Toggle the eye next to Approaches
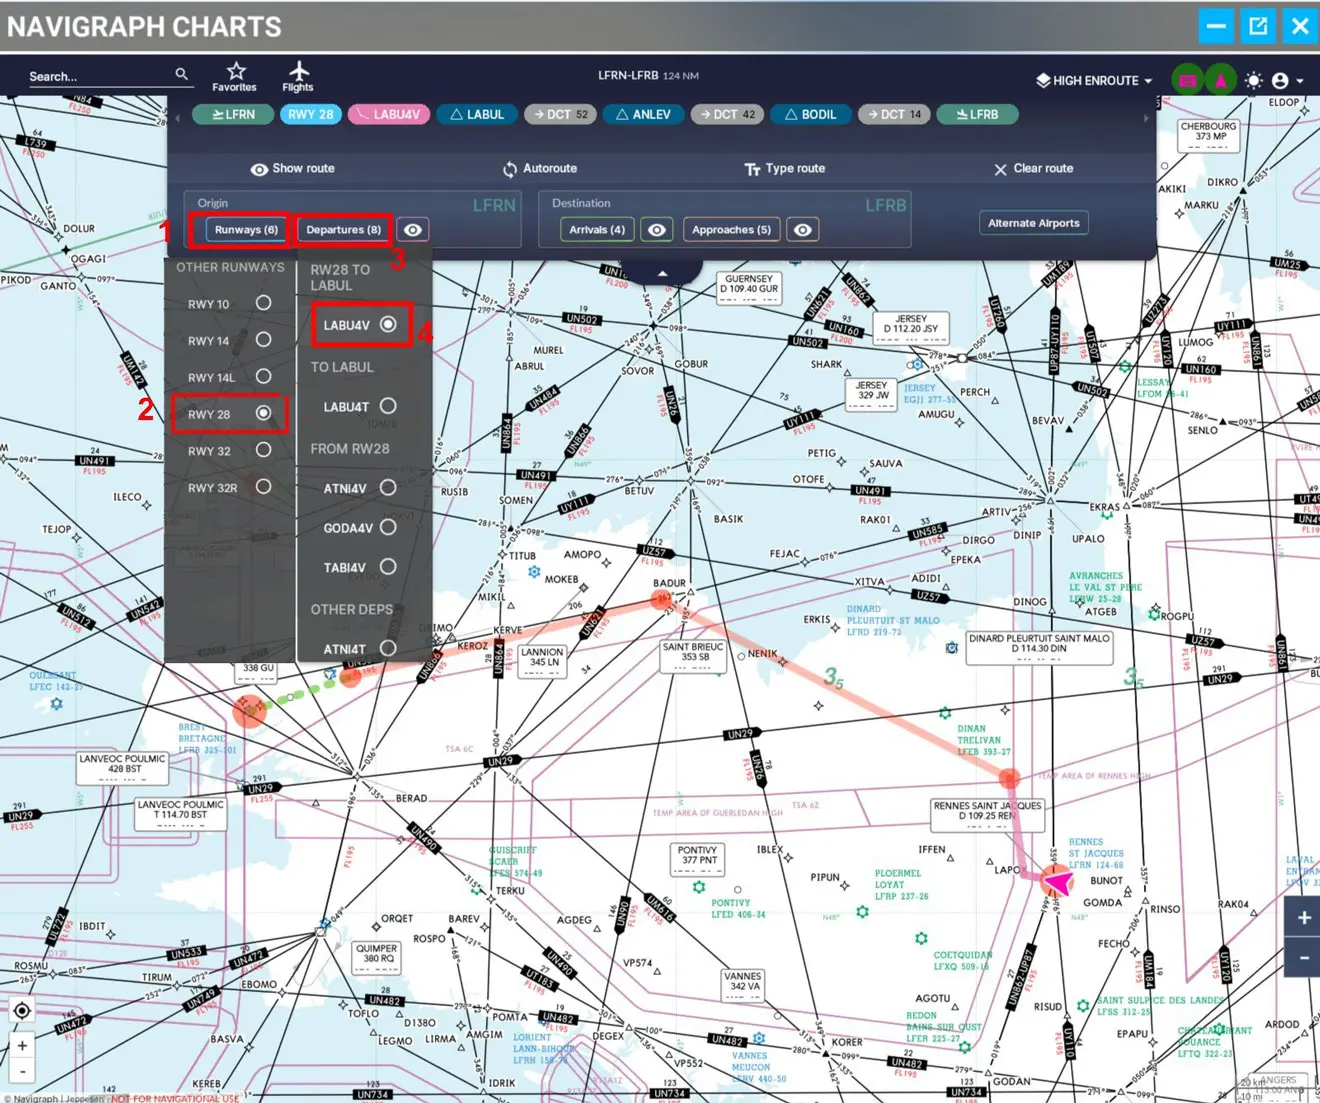Image resolution: width=1320 pixels, height=1103 pixels. [803, 230]
